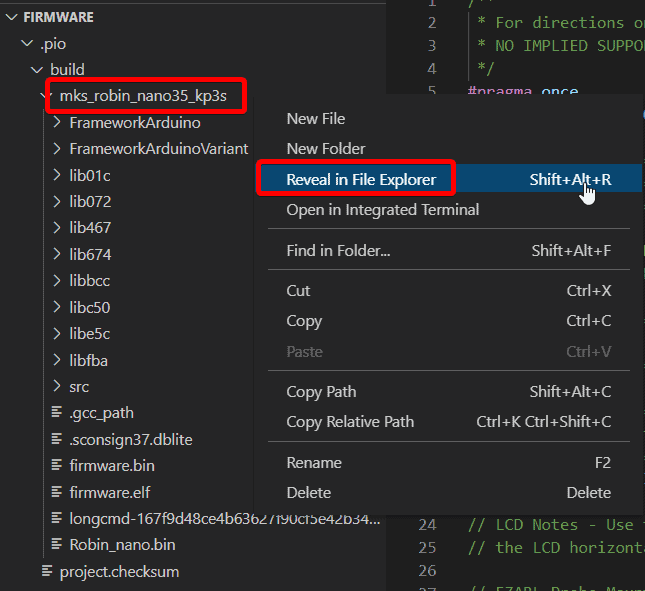Choose Delete from context menu
Viewport: 645px width, 591px height.
[x=308, y=493]
